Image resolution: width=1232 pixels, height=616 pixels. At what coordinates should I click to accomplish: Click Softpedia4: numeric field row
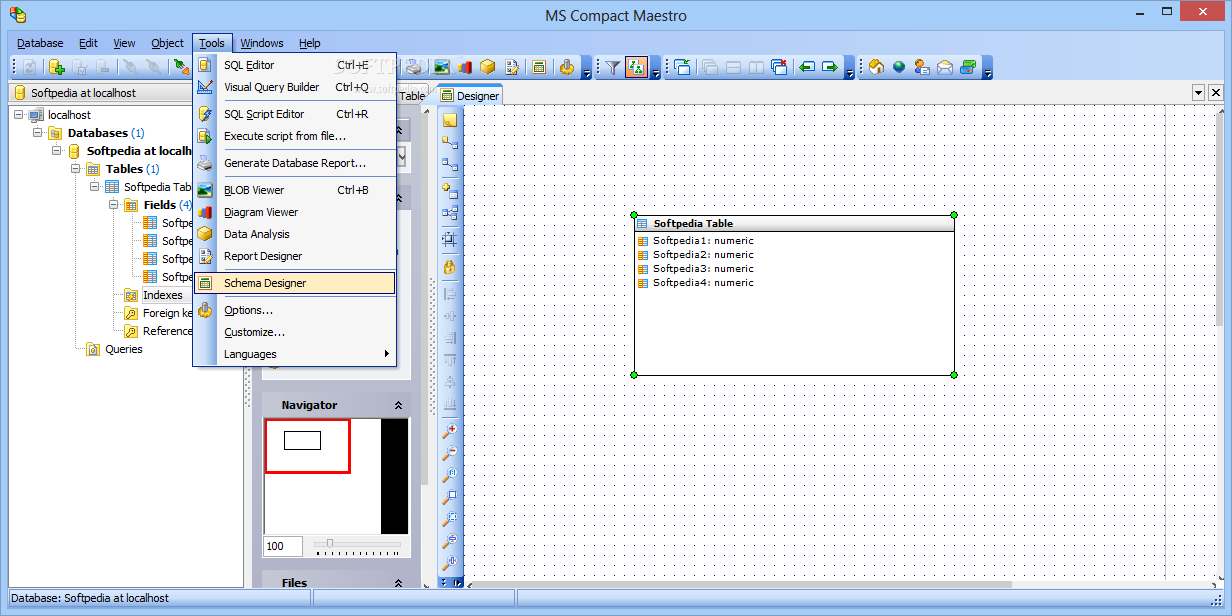(703, 283)
